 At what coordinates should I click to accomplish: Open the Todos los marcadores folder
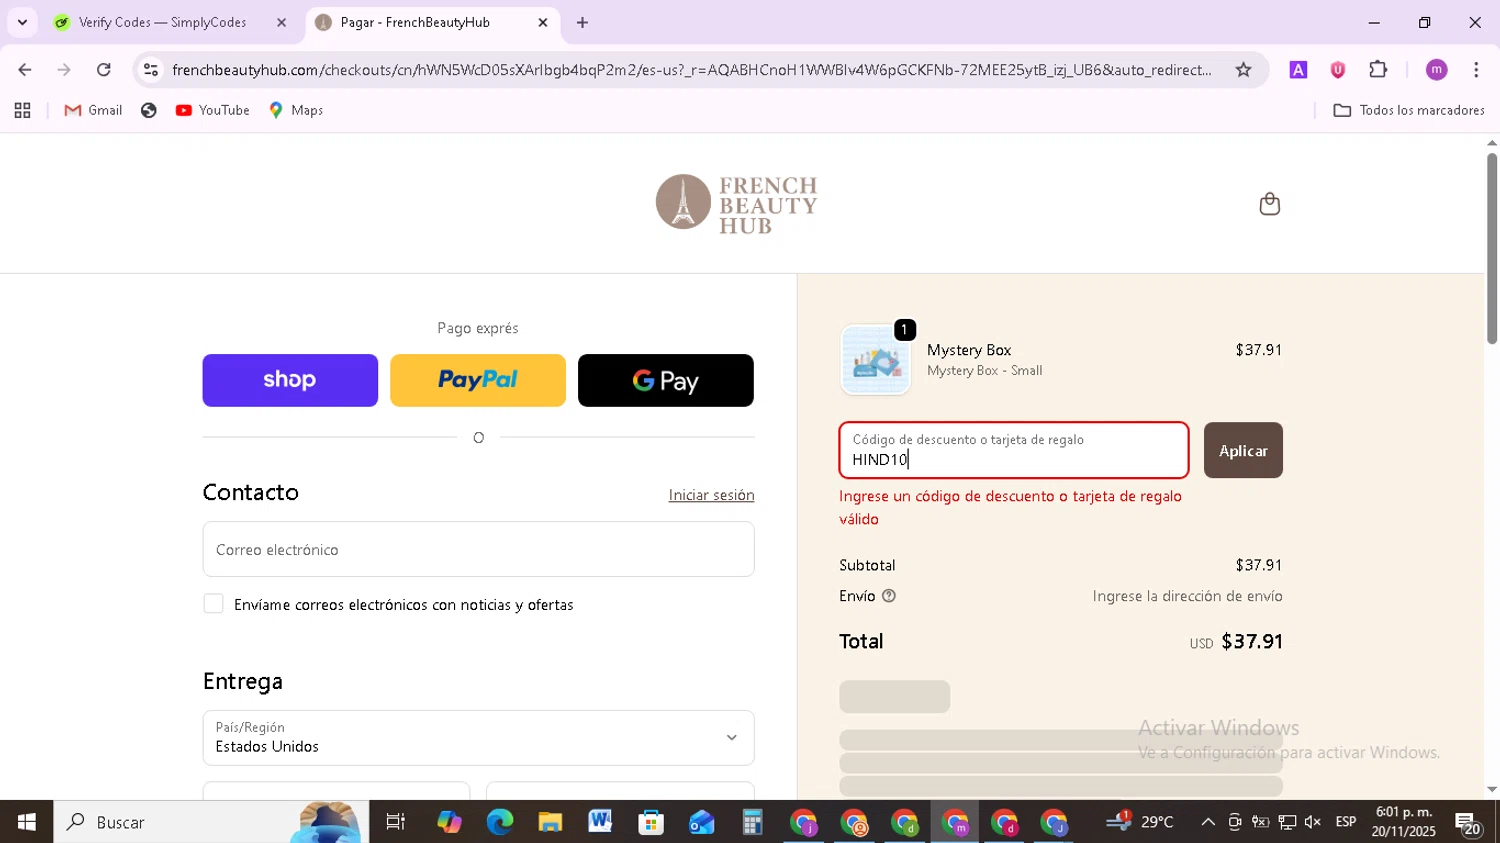pos(1409,110)
